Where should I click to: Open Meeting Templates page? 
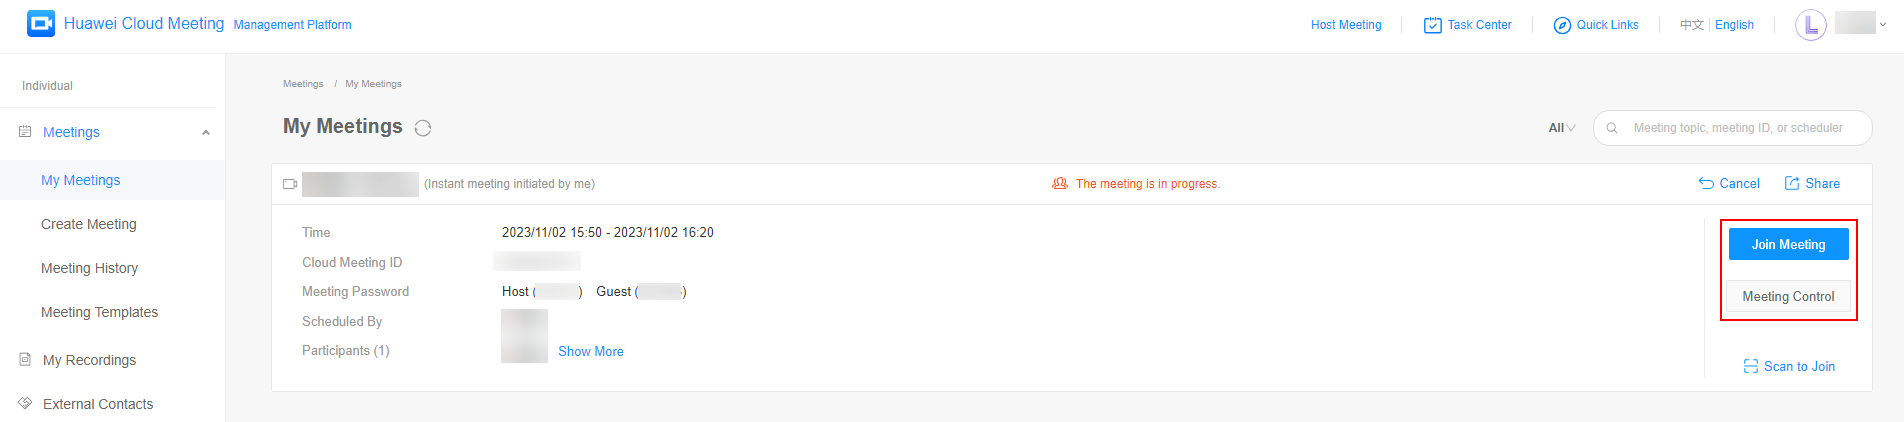(x=100, y=312)
